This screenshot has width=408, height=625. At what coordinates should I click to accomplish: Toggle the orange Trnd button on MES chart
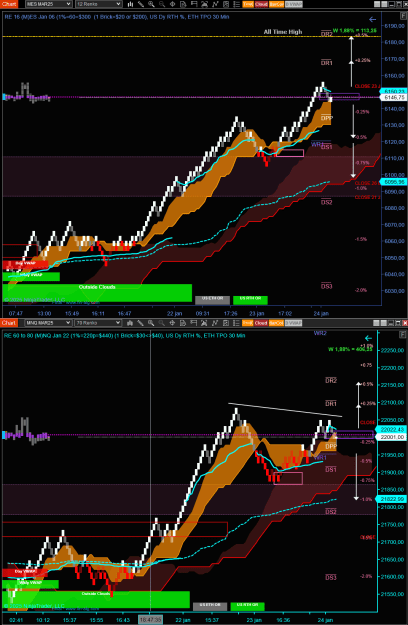click(248, 4)
